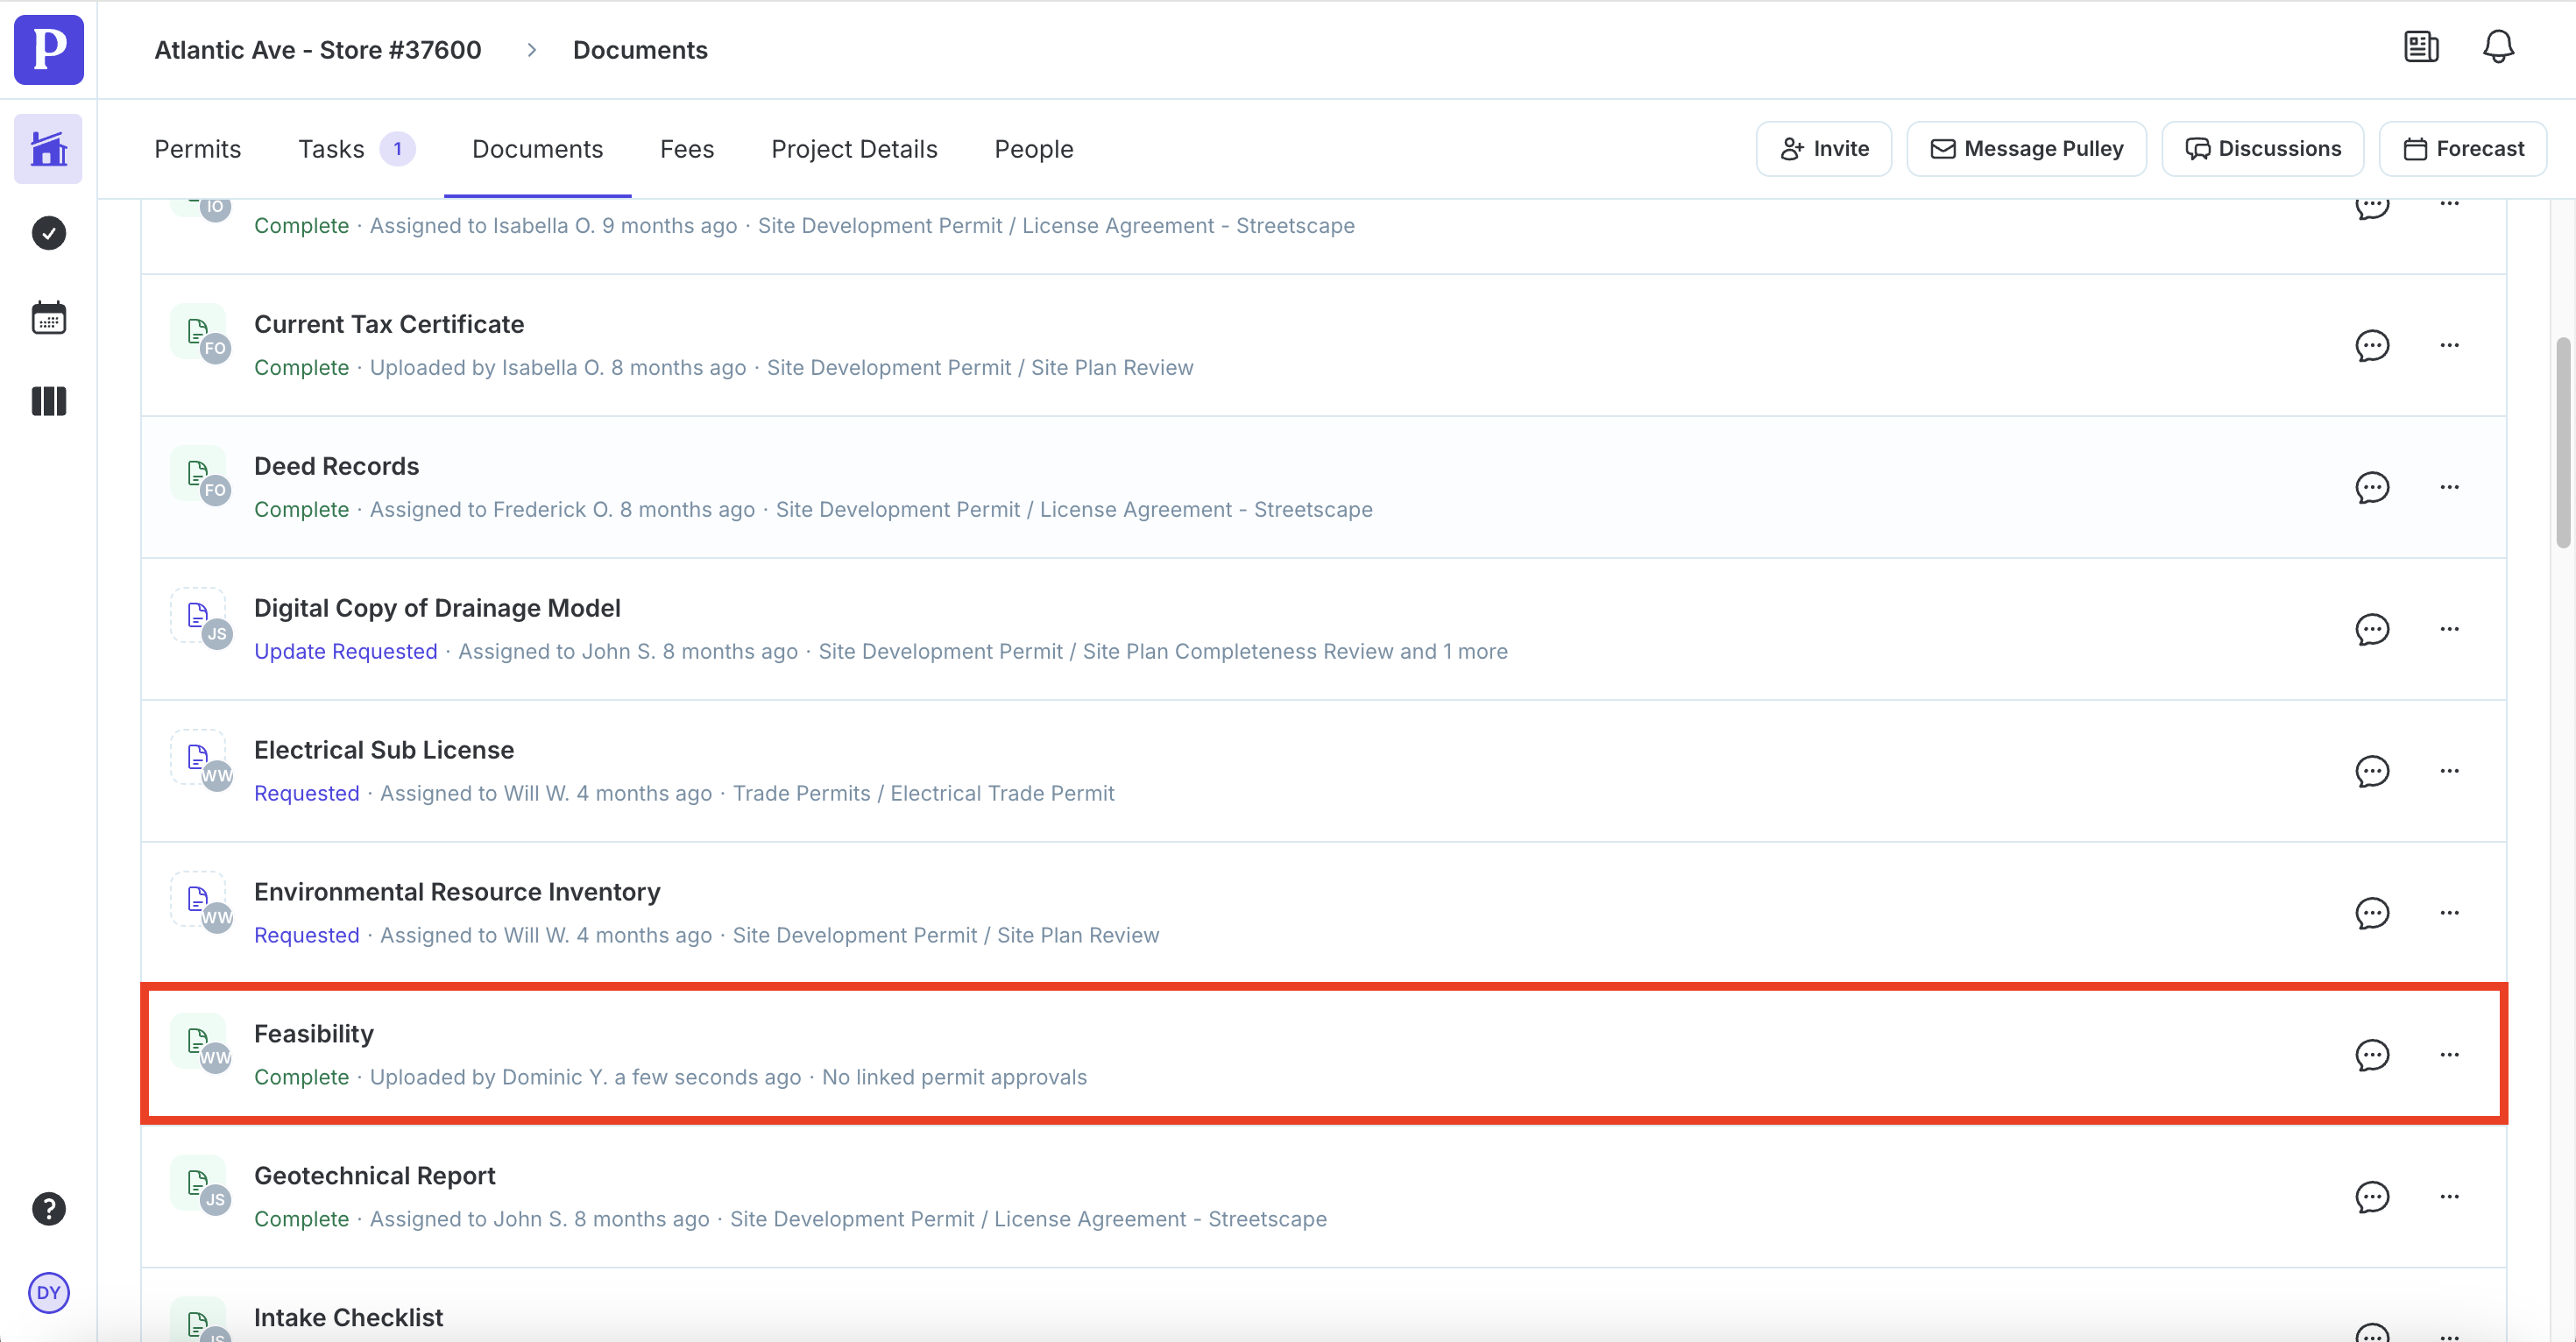Viewport: 2576px width, 1342px height.
Task: Open more options for Current Tax Certificate
Action: [x=2448, y=345]
